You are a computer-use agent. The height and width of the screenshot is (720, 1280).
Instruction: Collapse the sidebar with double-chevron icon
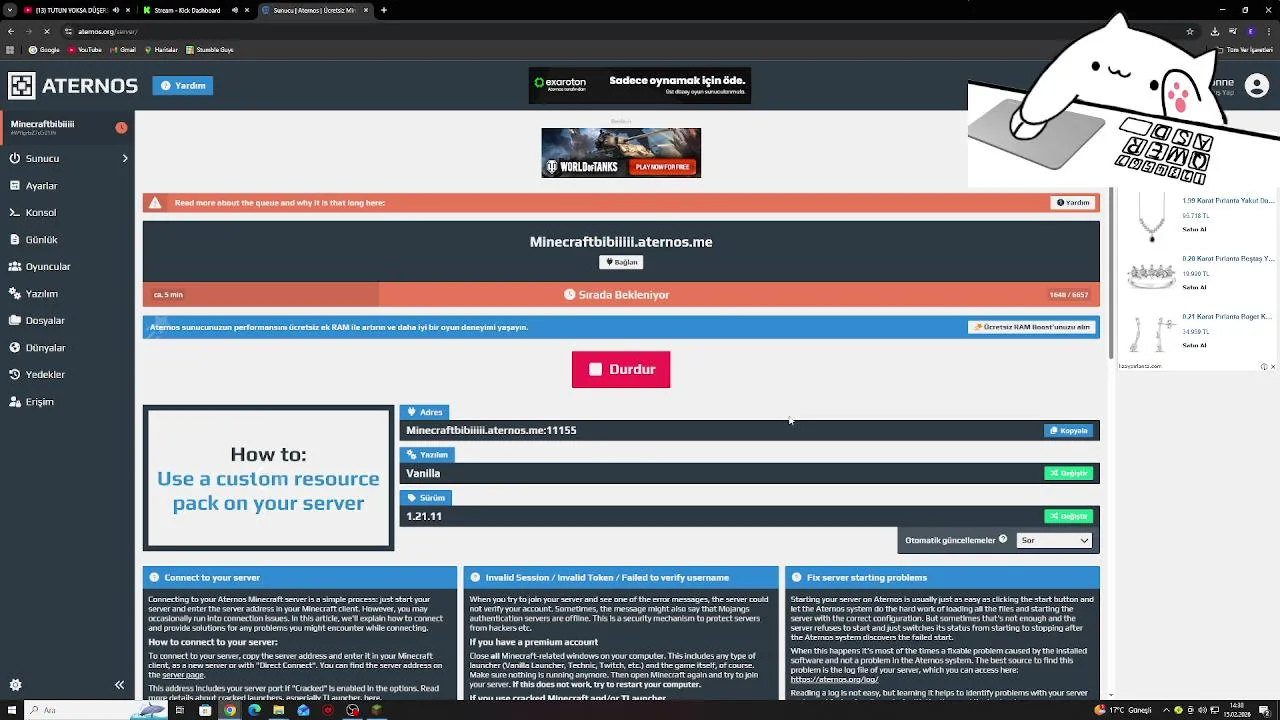pos(119,685)
